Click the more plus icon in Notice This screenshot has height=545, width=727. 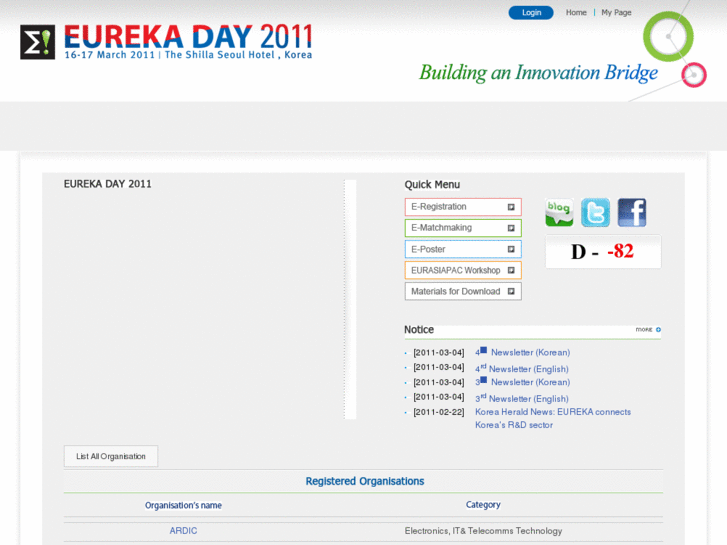pos(658,329)
